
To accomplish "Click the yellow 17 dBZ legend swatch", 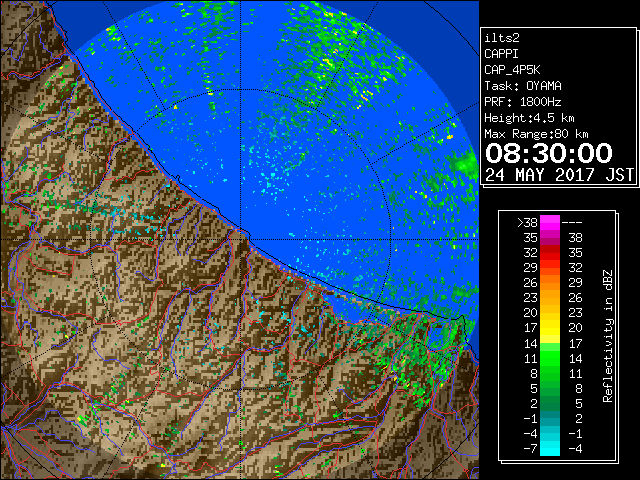I will click(550, 328).
